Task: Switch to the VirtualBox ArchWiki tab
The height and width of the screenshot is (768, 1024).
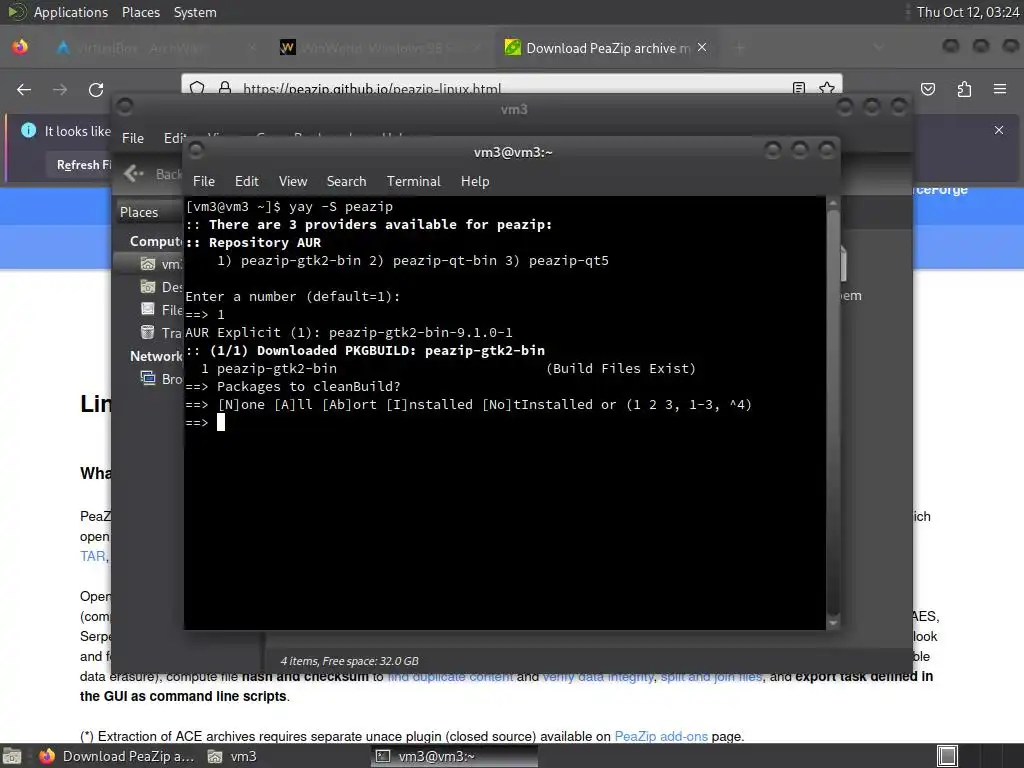Action: click(155, 48)
